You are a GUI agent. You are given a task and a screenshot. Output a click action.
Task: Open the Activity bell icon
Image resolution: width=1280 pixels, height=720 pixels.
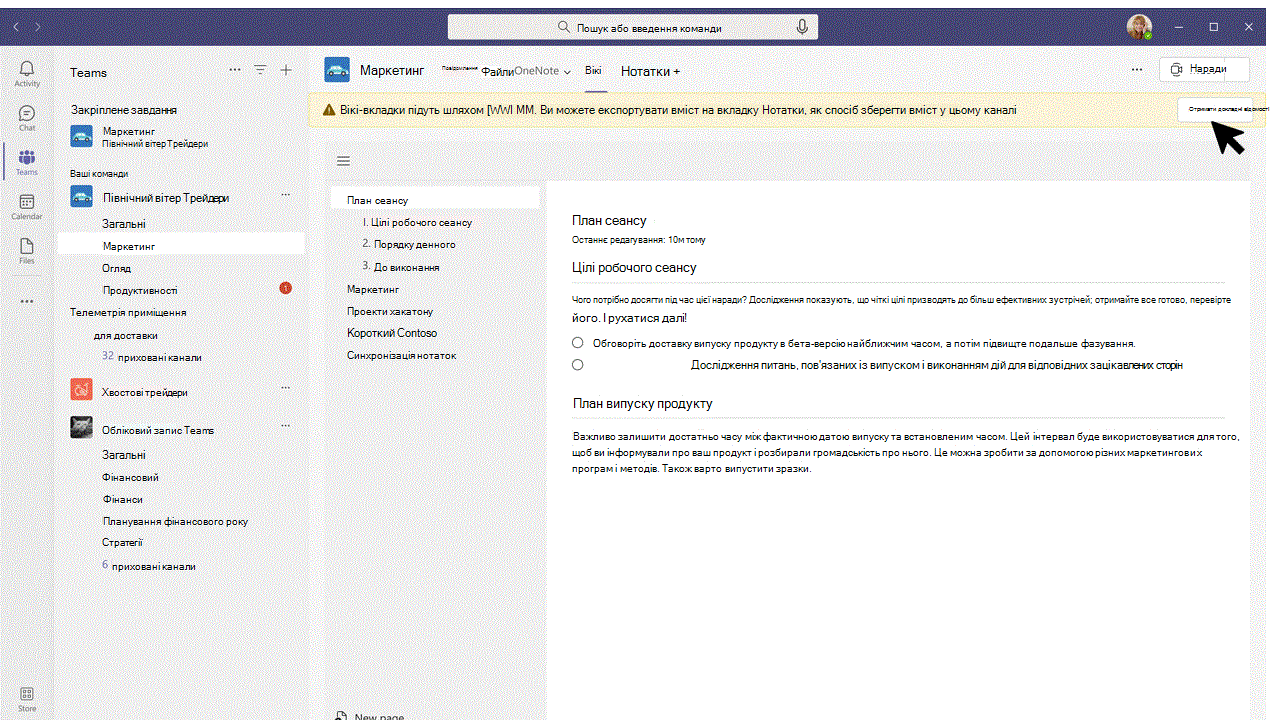(27, 69)
